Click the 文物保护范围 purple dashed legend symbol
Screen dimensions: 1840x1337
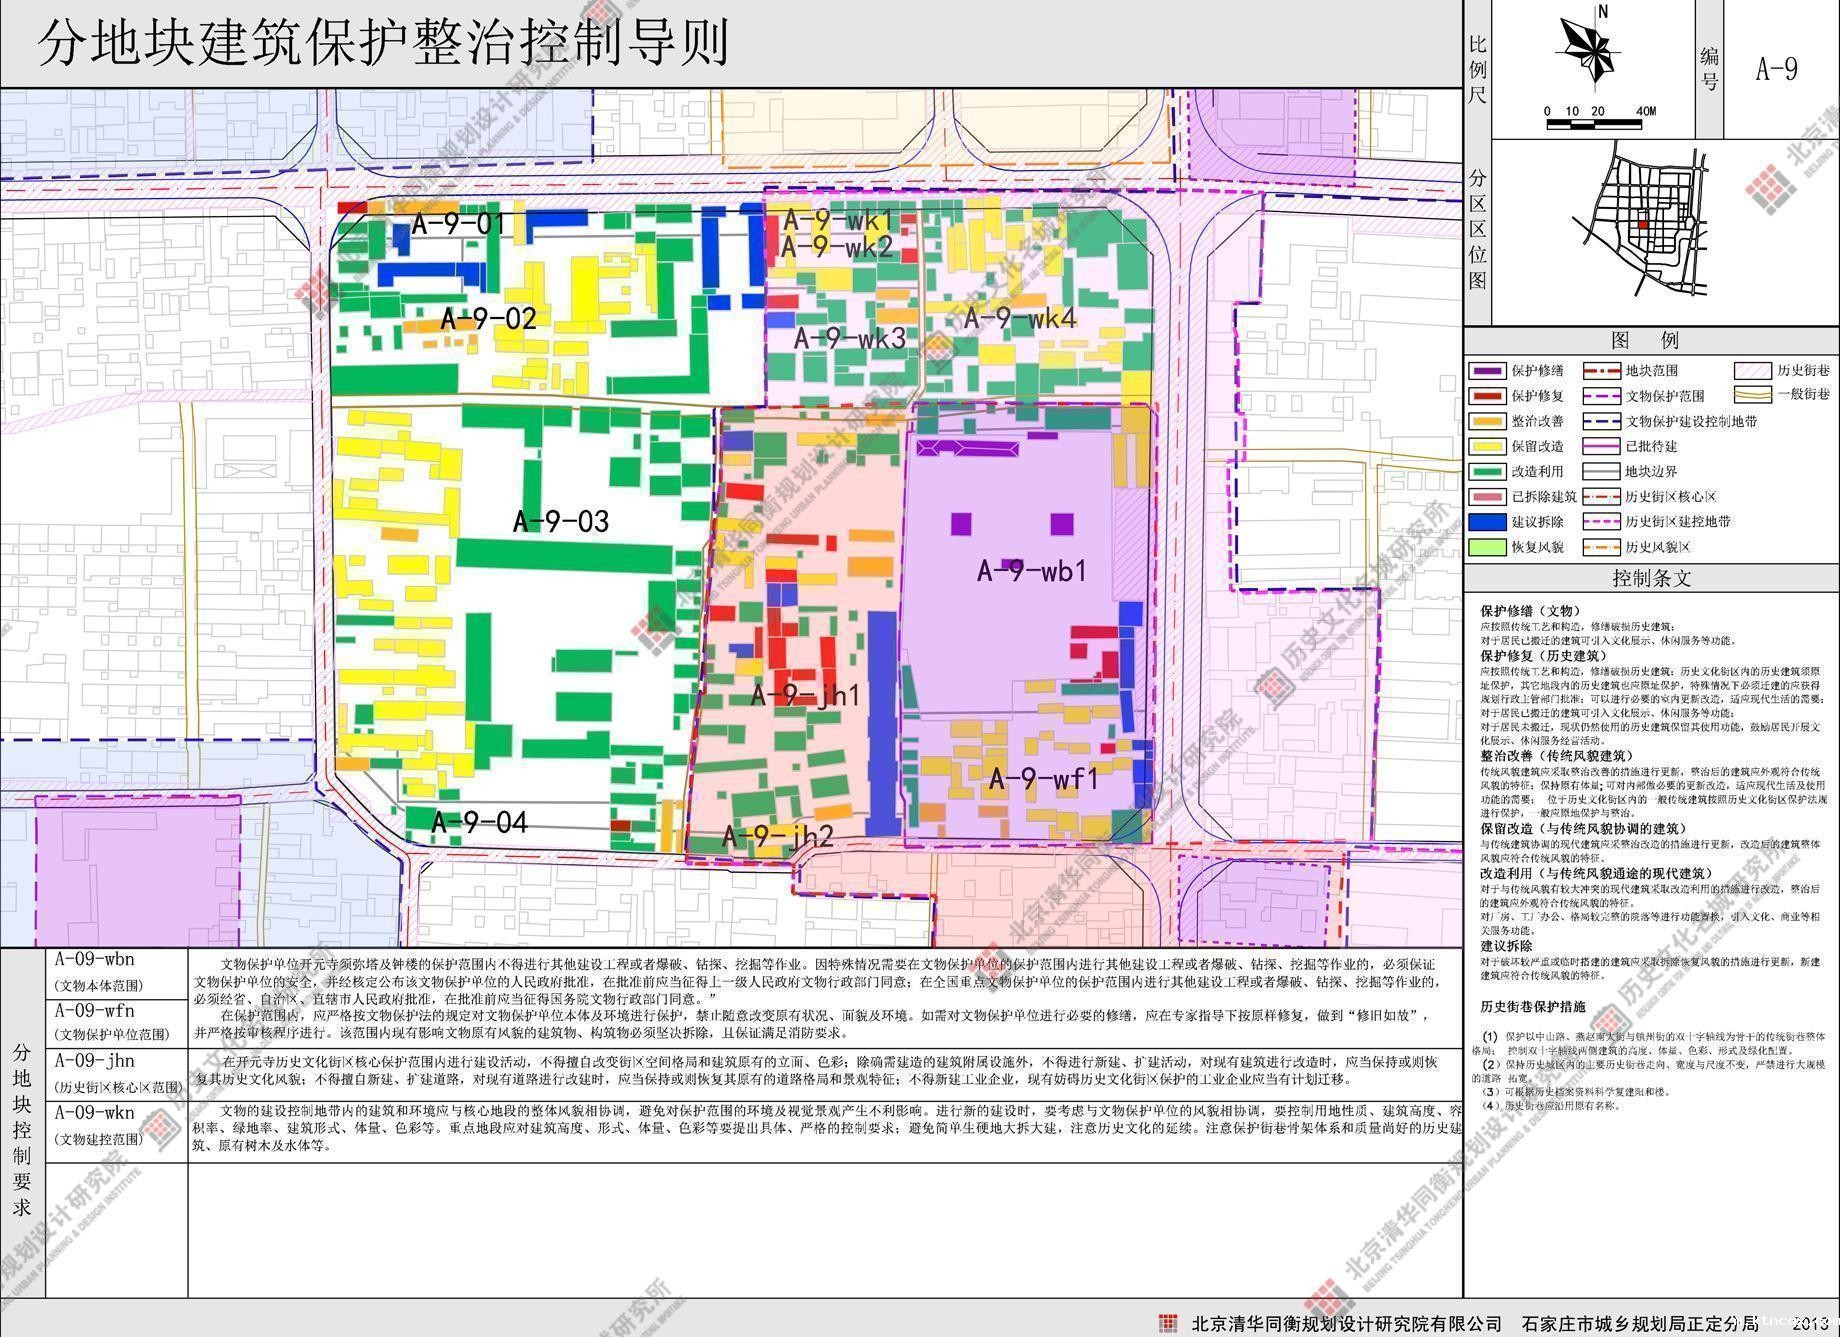pyautogui.click(x=1596, y=396)
